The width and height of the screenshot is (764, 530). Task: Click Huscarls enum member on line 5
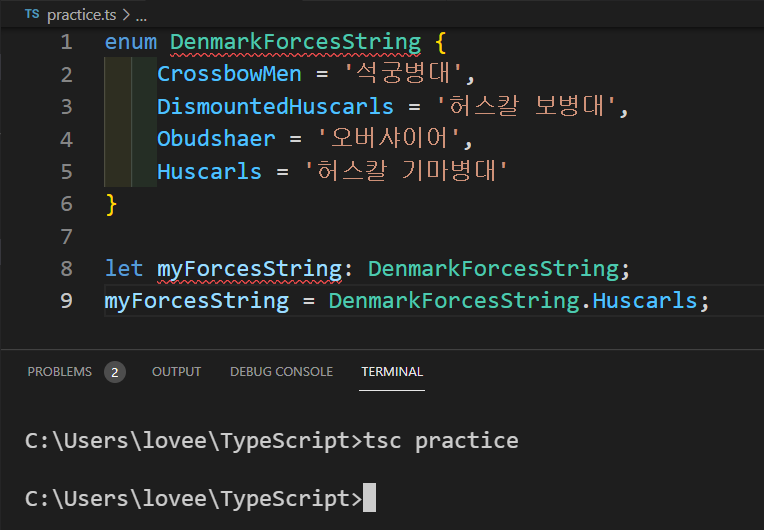[209, 171]
